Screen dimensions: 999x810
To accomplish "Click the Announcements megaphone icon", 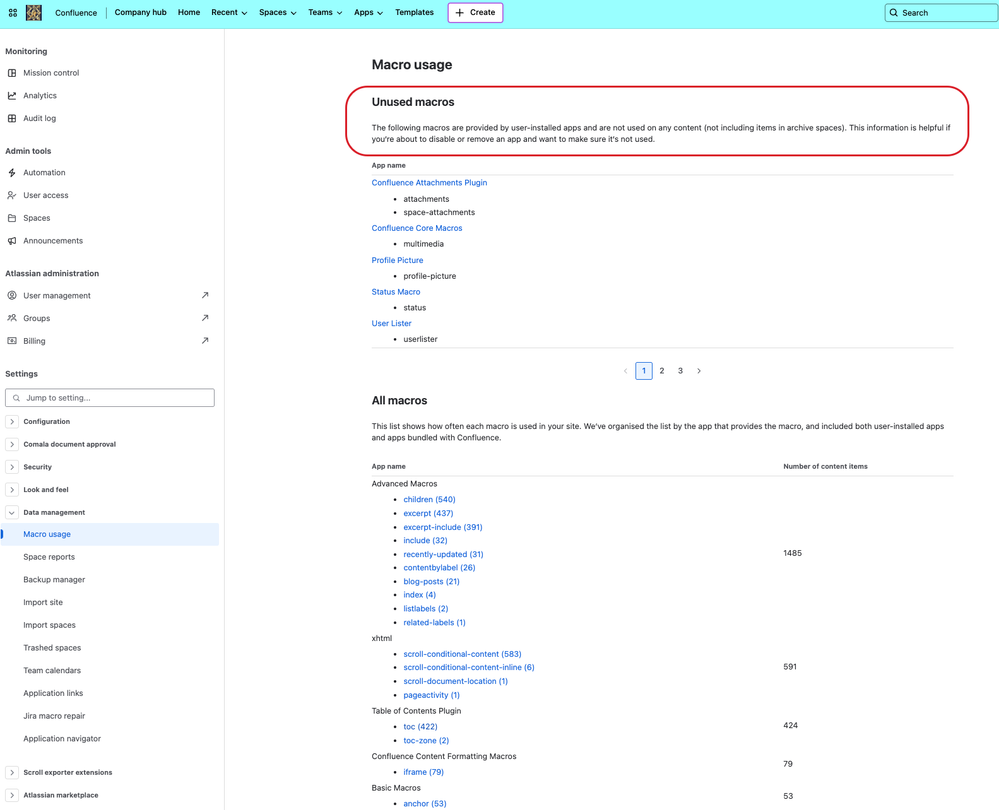I will click(x=12, y=241).
